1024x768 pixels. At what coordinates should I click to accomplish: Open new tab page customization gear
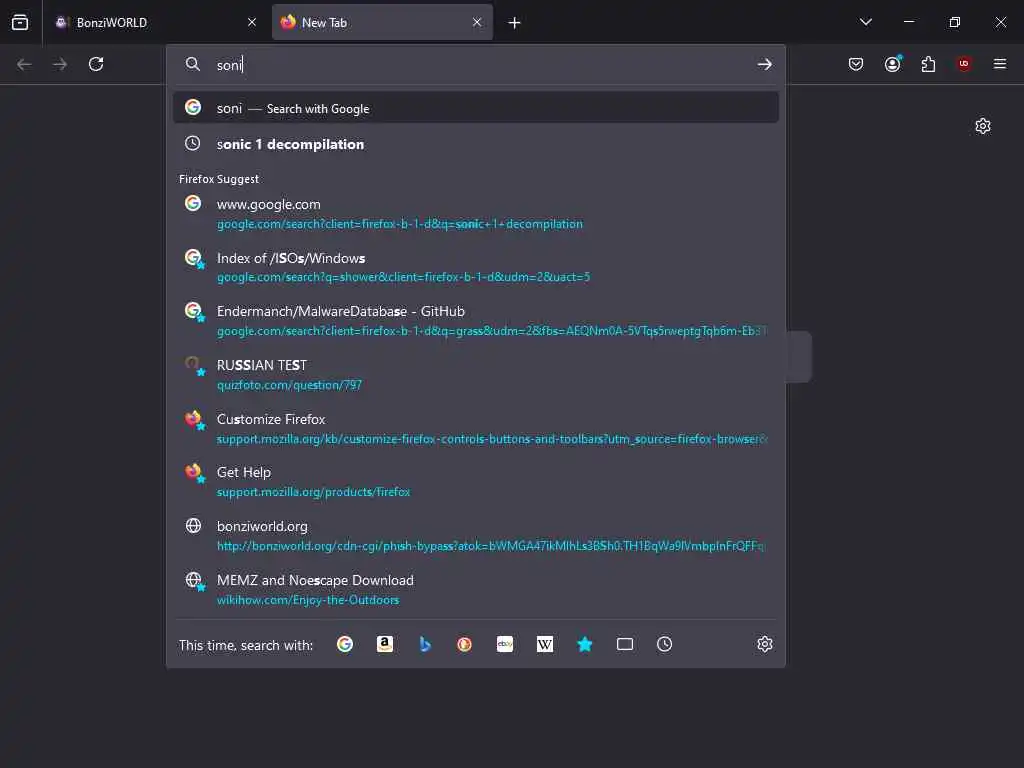pyautogui.click(x=983, y=126)
